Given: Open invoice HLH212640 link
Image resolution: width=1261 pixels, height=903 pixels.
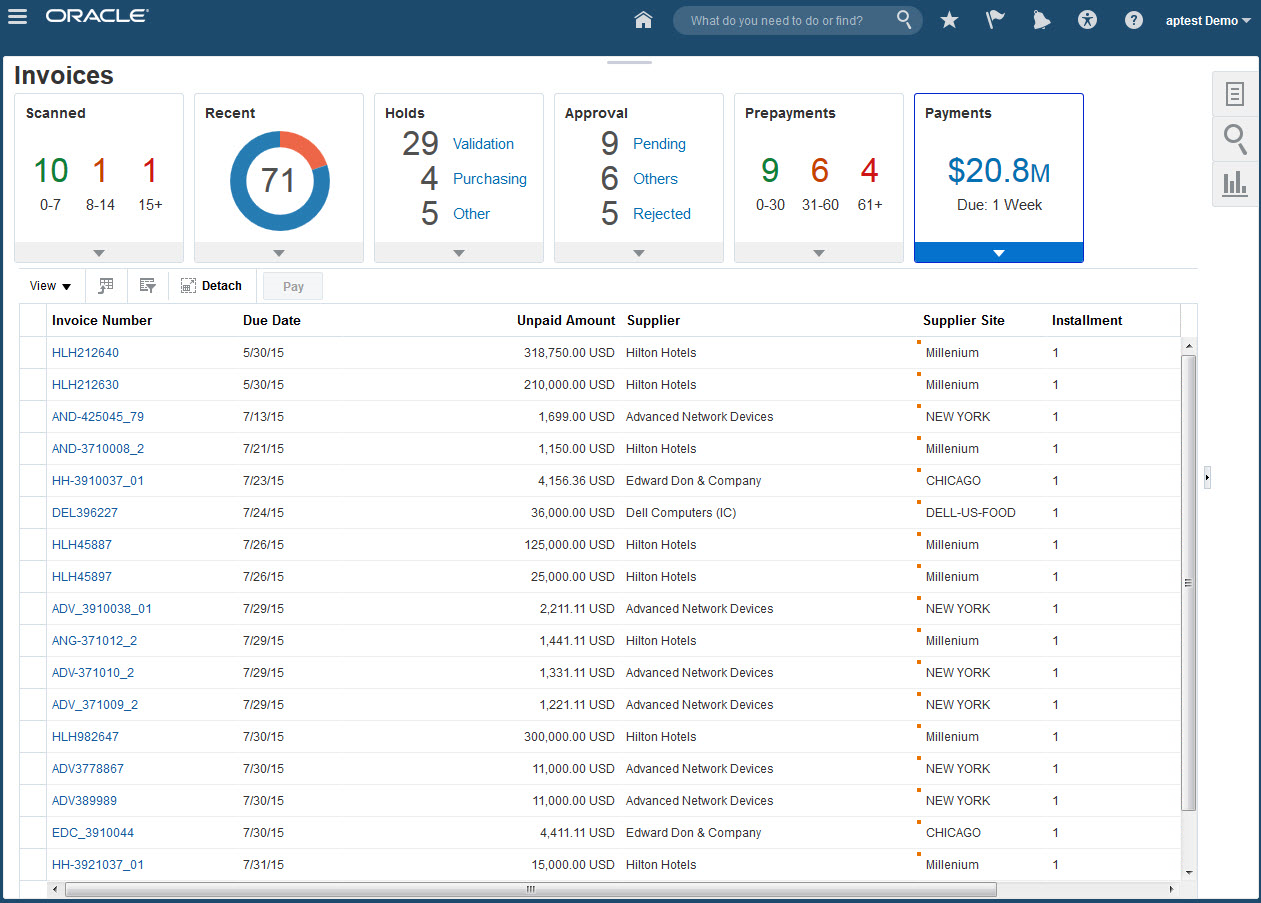Looking at the screenshot, I should [x=85, y=353].
